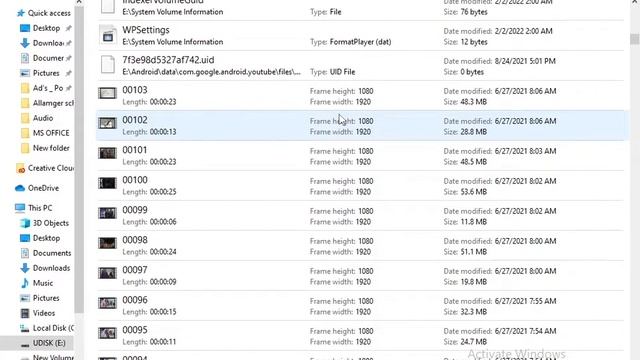This screenshot has height=360, width=640.
Task: Select video file name 00100
Action: (135, 180)
